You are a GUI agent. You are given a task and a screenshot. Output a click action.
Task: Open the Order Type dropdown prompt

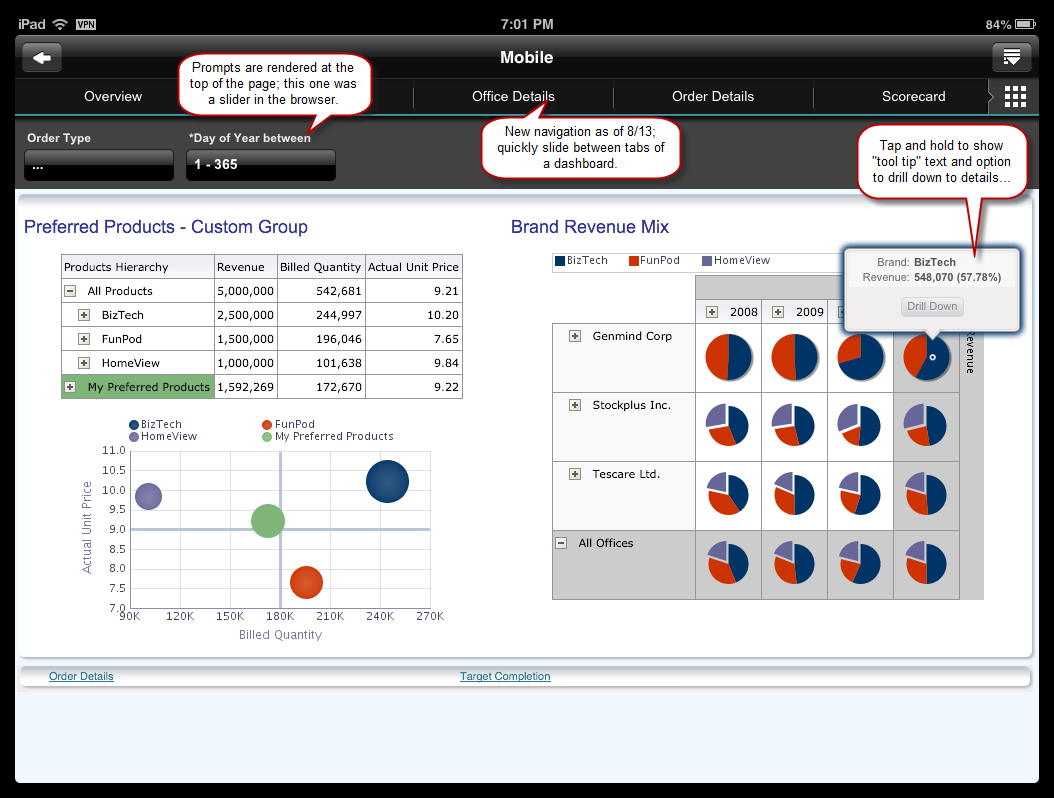coord(98,164)
